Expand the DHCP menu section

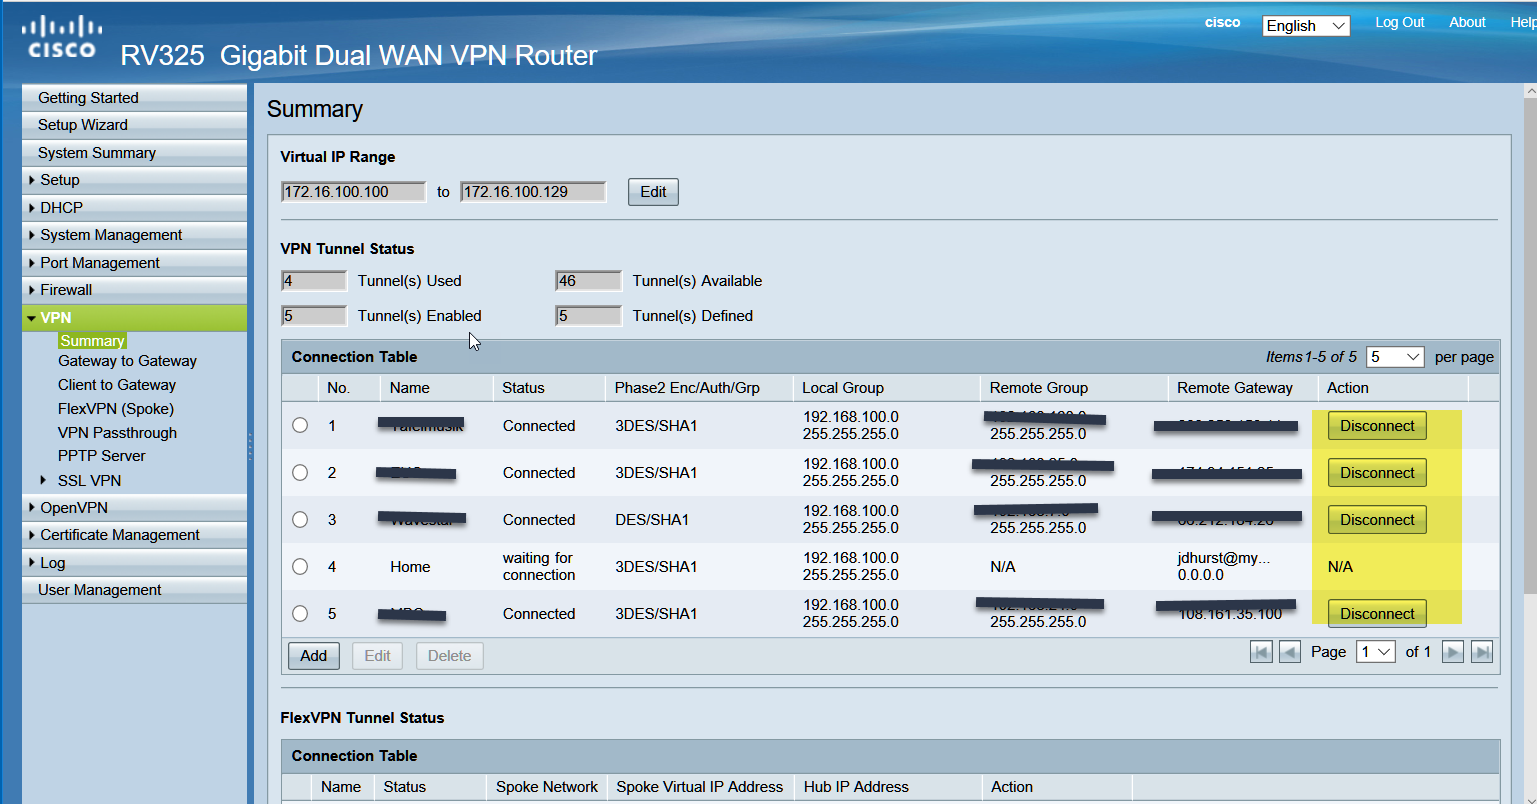tap(134, 208)
